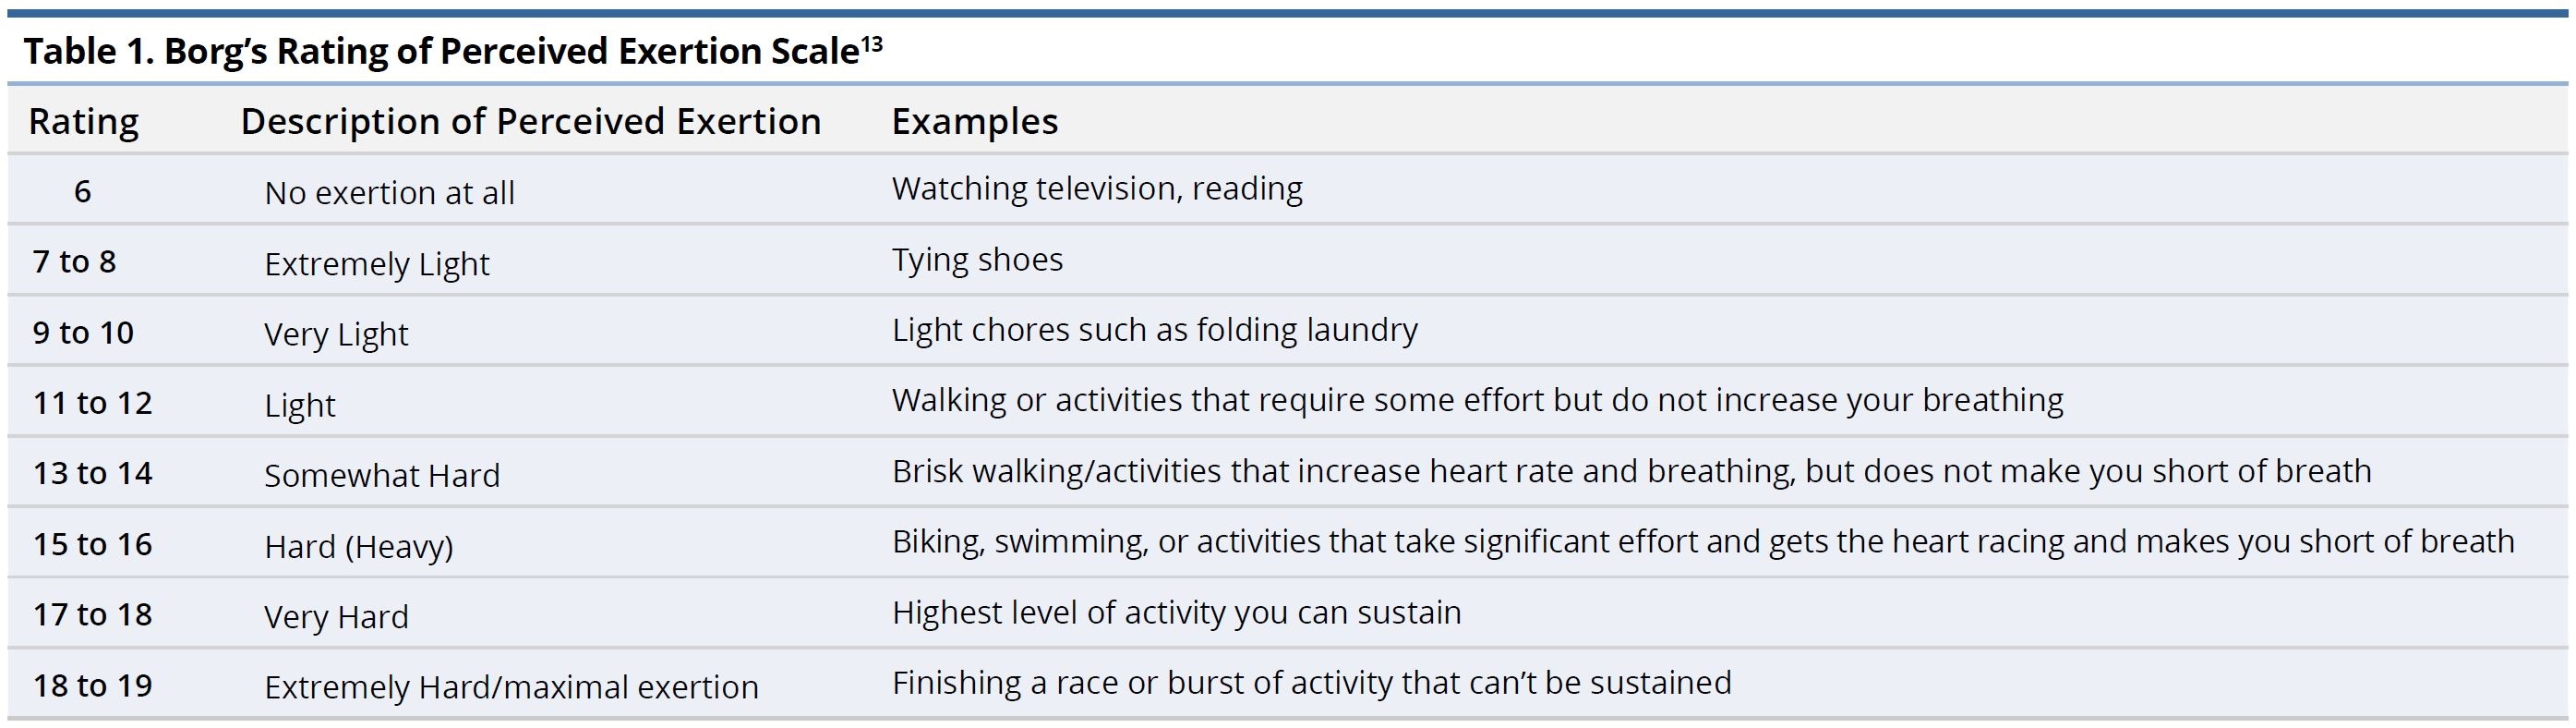Click 'Extremely Hard/maximal exertion' description
This screenshot has height=728, width=2576.
[511, 688]
